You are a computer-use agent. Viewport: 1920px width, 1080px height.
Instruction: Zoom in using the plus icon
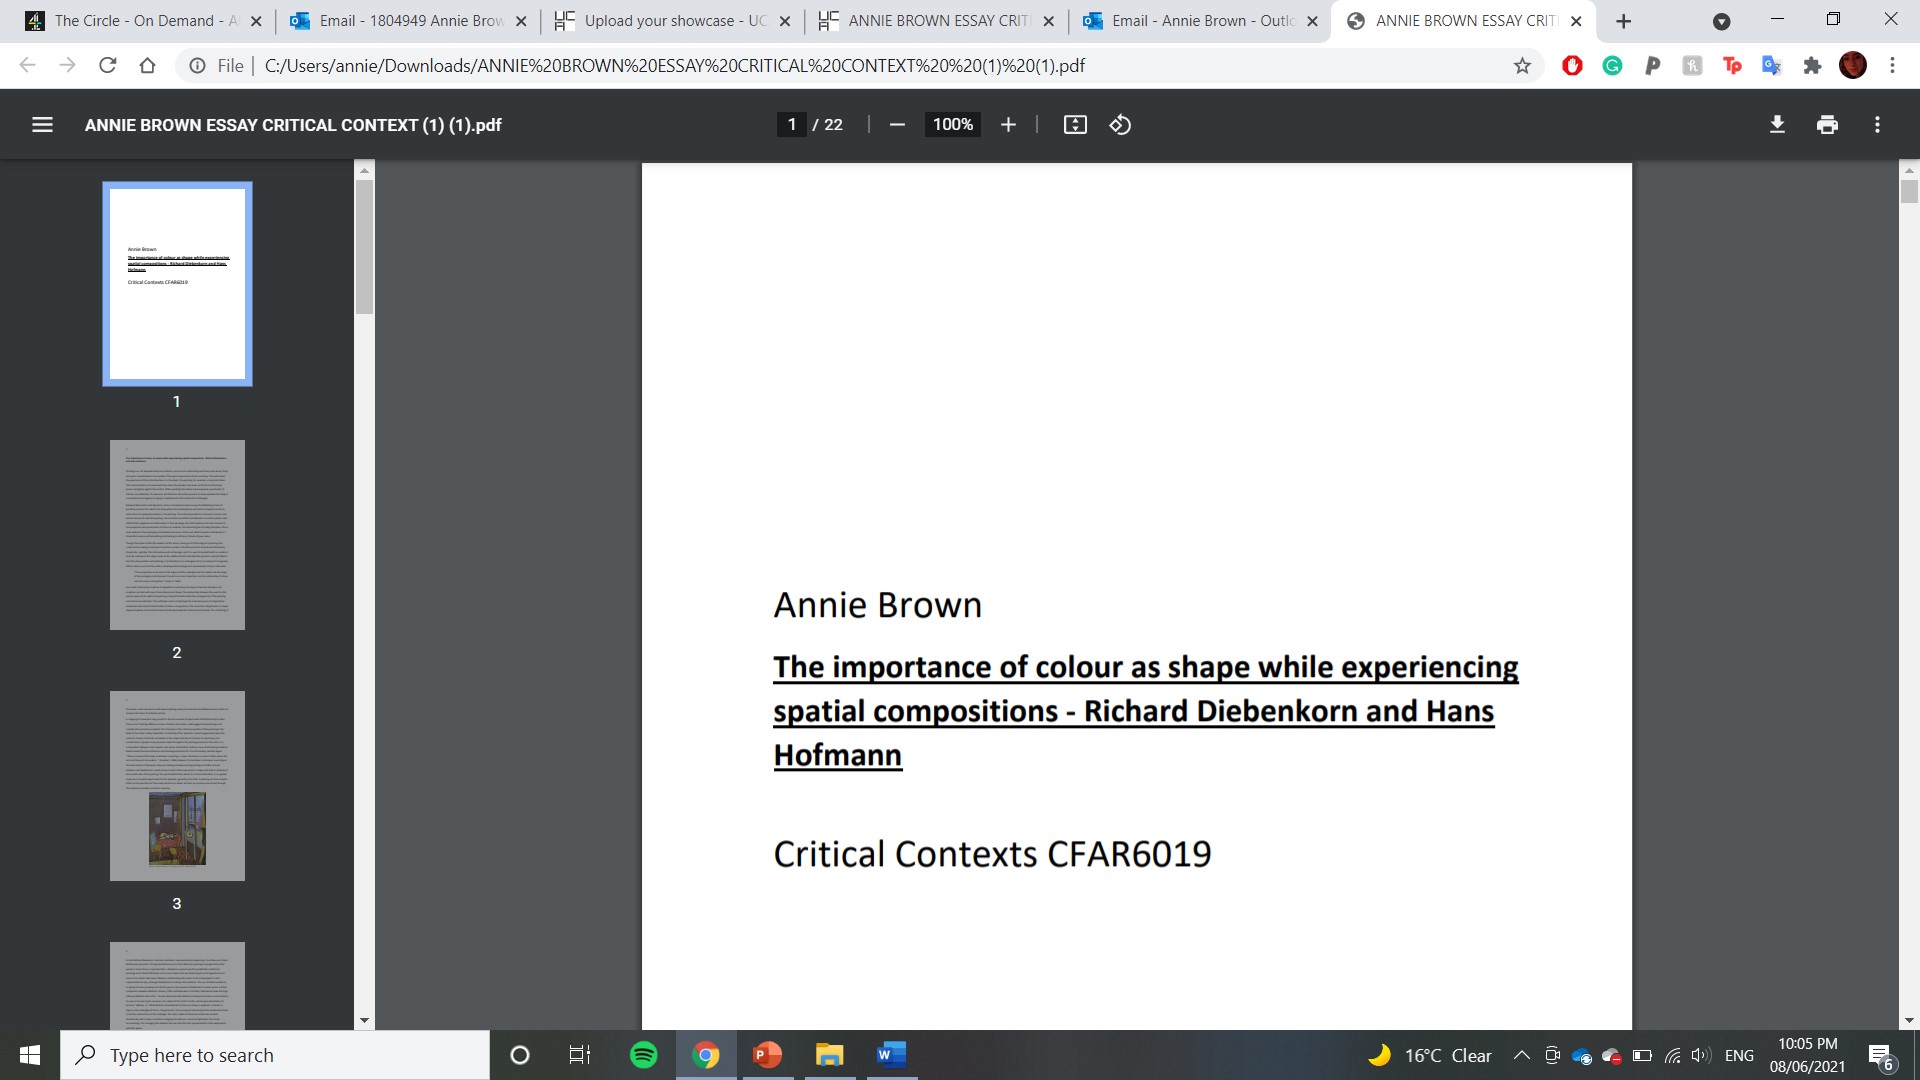click(1008, 124)
